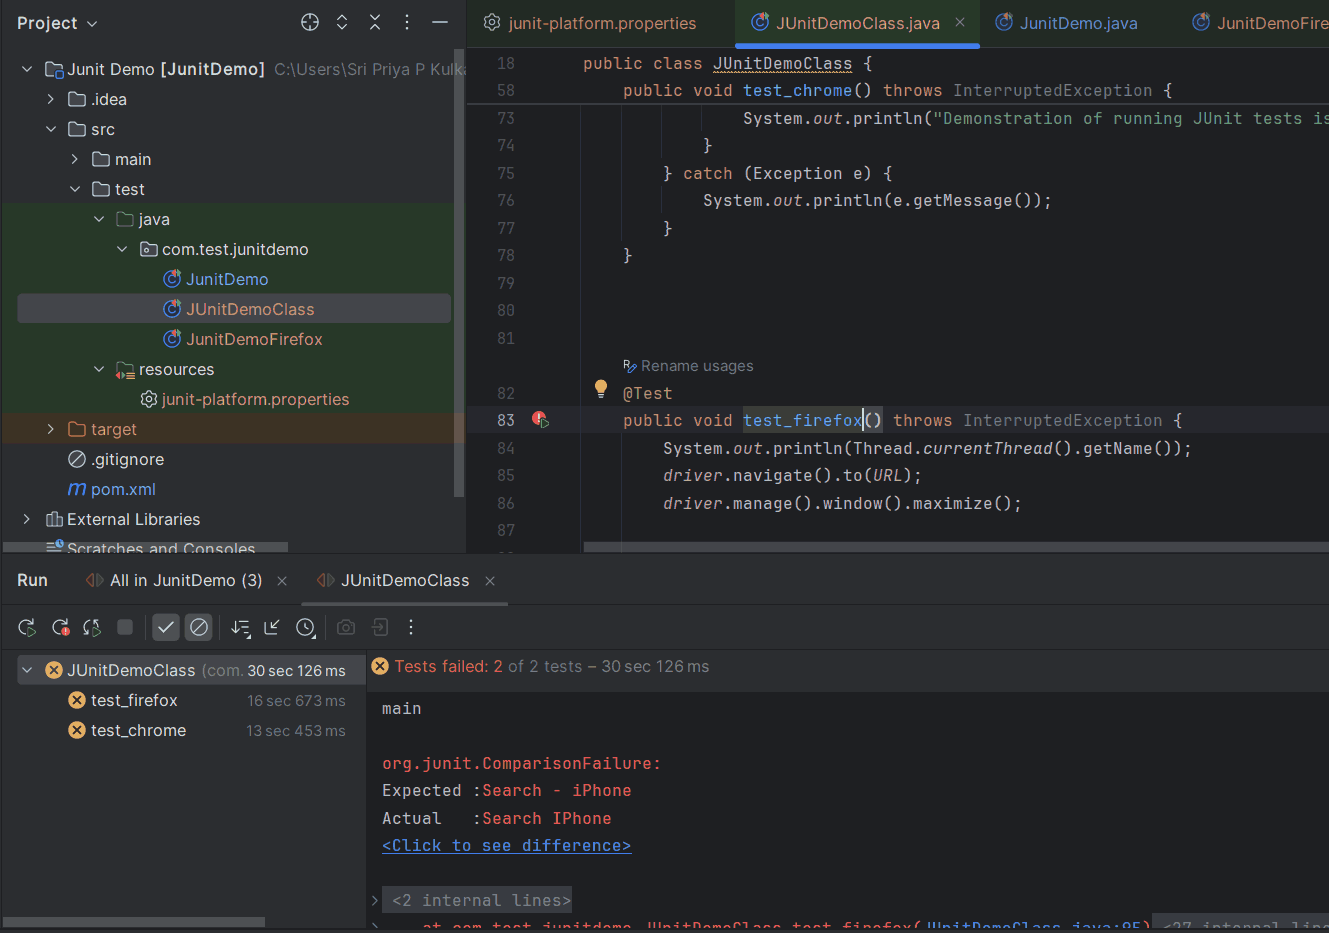
Task: Select the JUnitDemoClass run tab
Action: (x=405, y=581)
